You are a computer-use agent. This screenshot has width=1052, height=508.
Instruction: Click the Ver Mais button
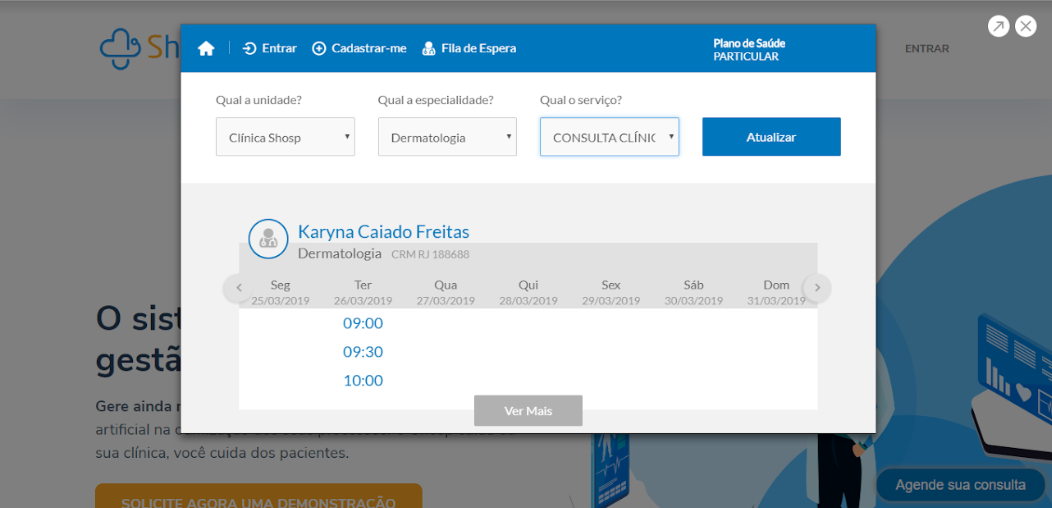(x=528, y=411)
